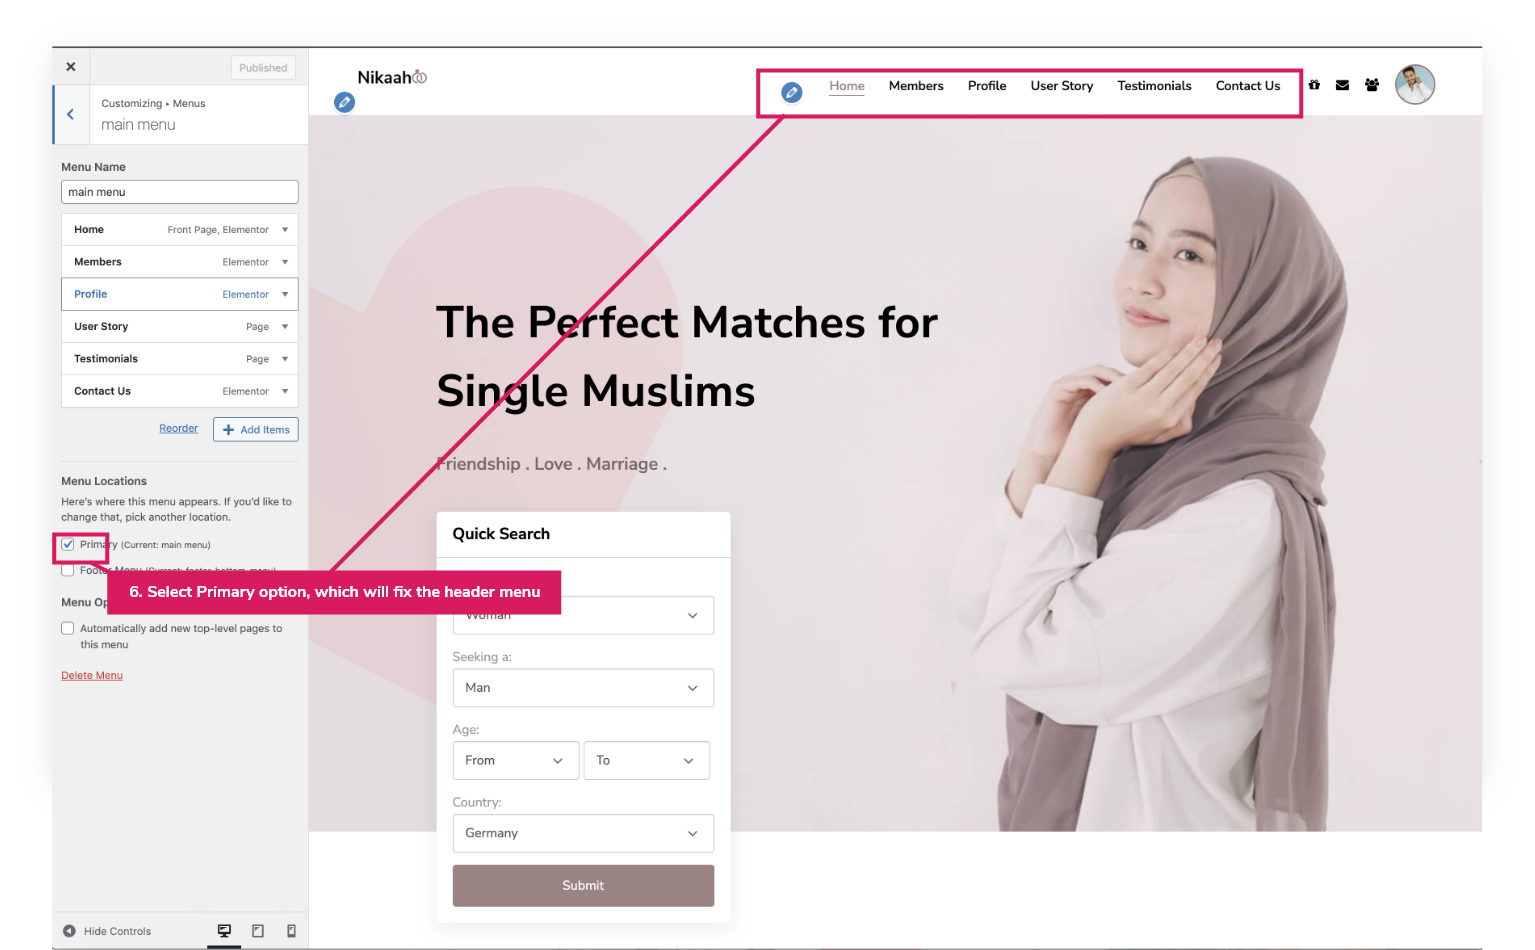The height and width of the screenshot is (950, 1535).
Task: Switch to tablet preview device icon
Action: point(258,931)
